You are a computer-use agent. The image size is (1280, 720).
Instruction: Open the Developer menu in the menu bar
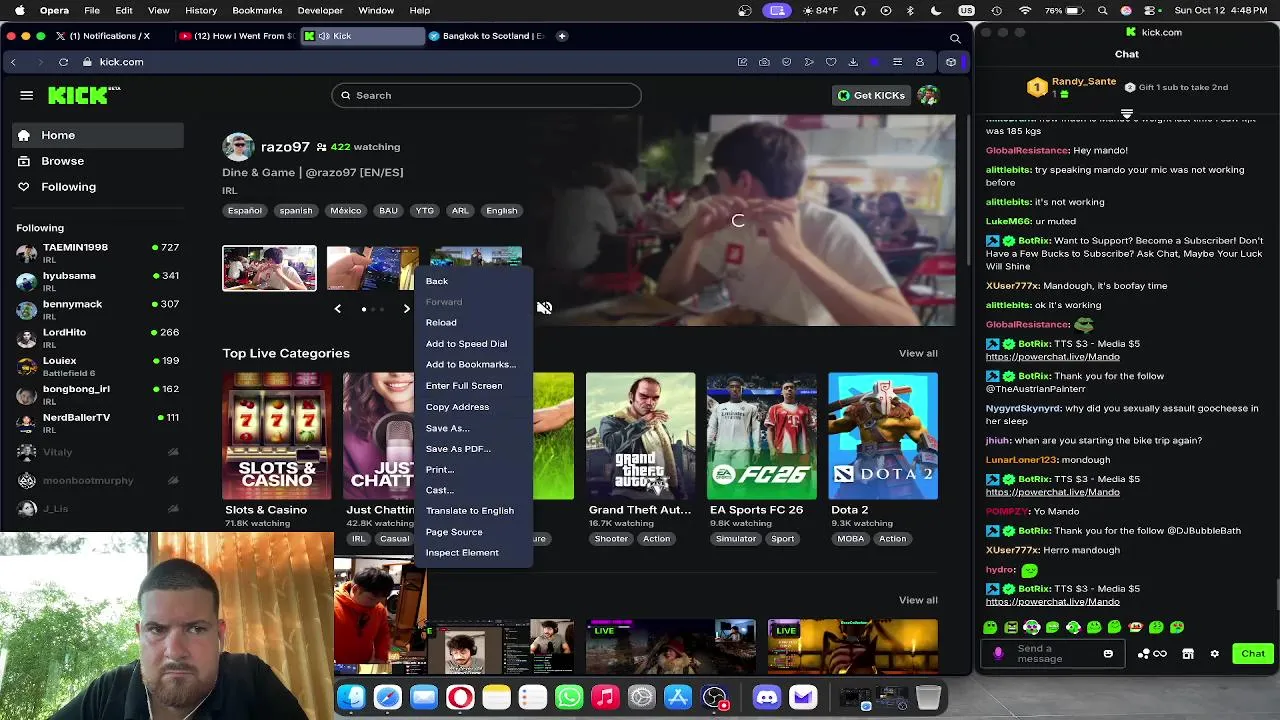click(x=320, y=10)
